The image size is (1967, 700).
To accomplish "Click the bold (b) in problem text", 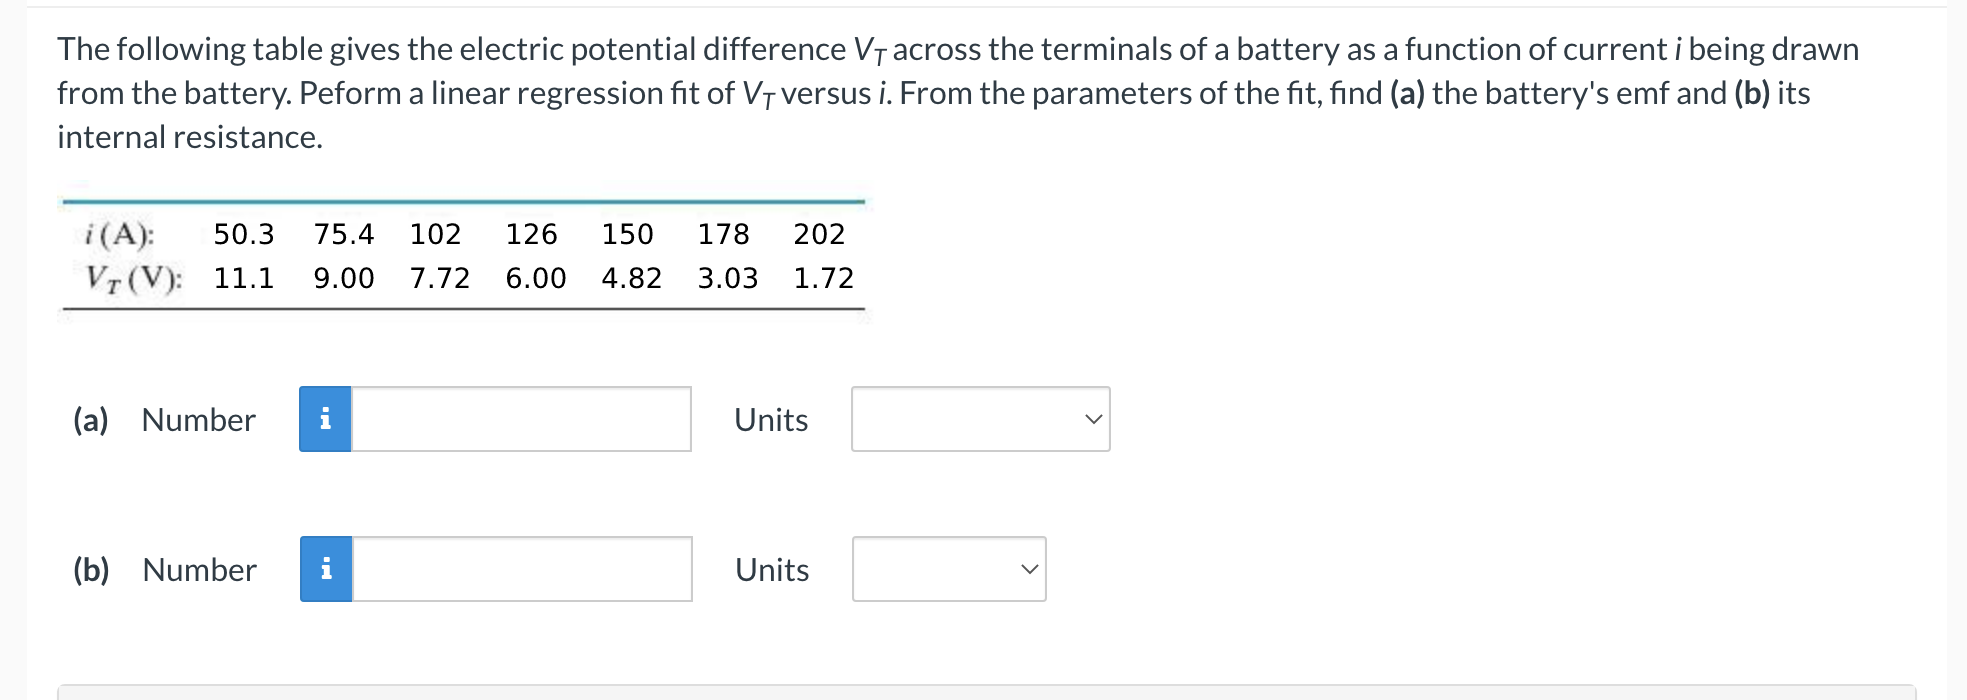I will [1751, 93].
